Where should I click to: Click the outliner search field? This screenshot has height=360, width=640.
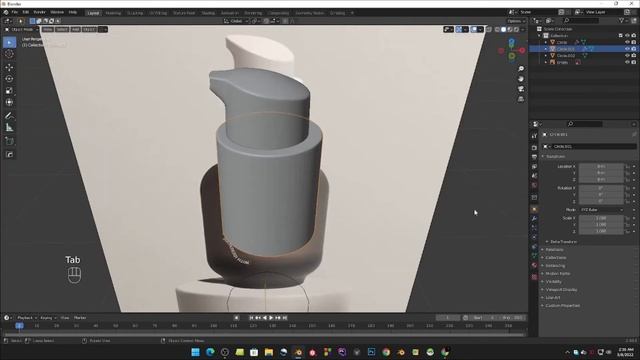[582, 20]
